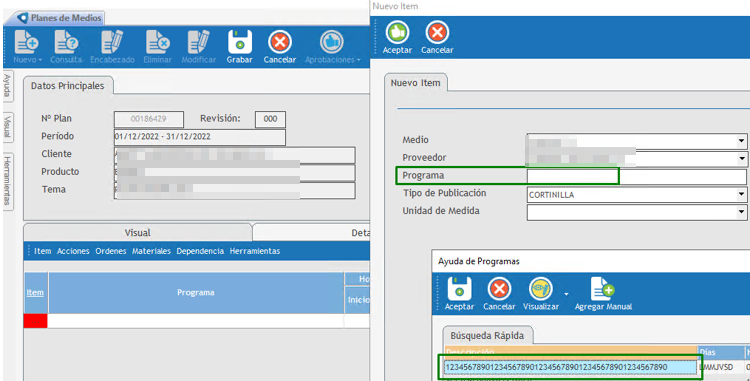This screenshot has height=381, width=750.
Task: Click the Programa input field
Action: coord(636,177)
